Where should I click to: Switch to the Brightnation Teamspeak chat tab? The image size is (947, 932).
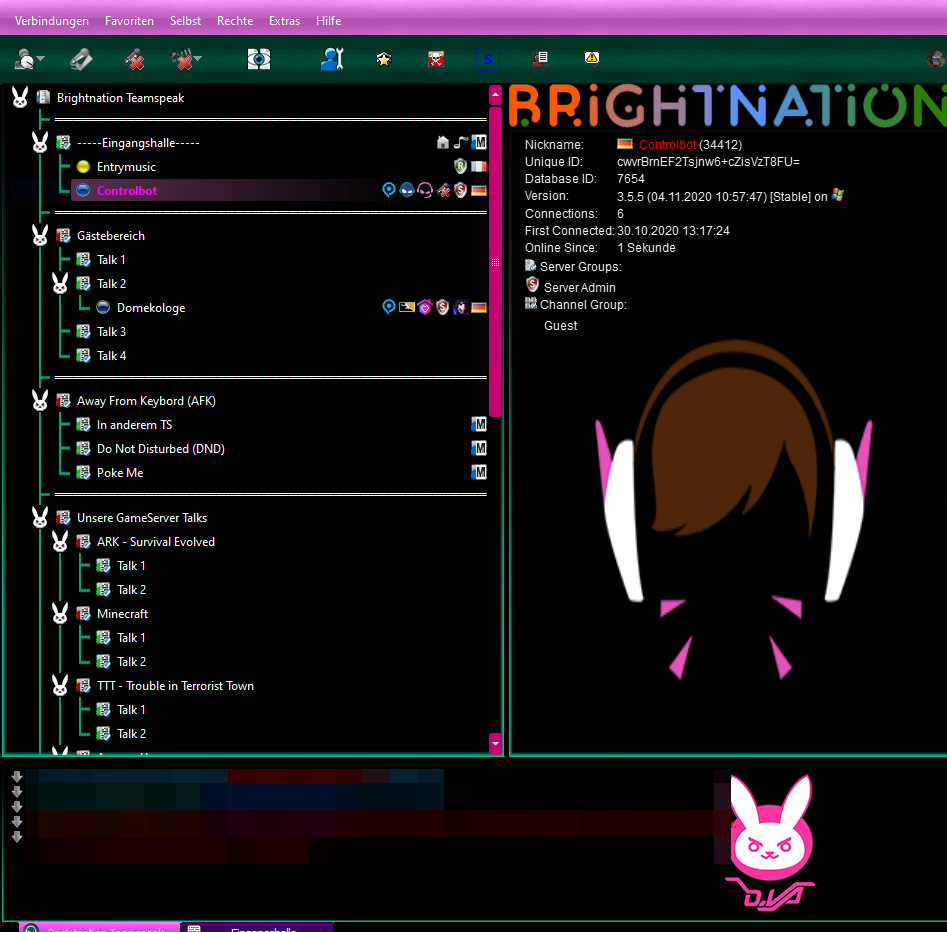click(x=100, y=928)
